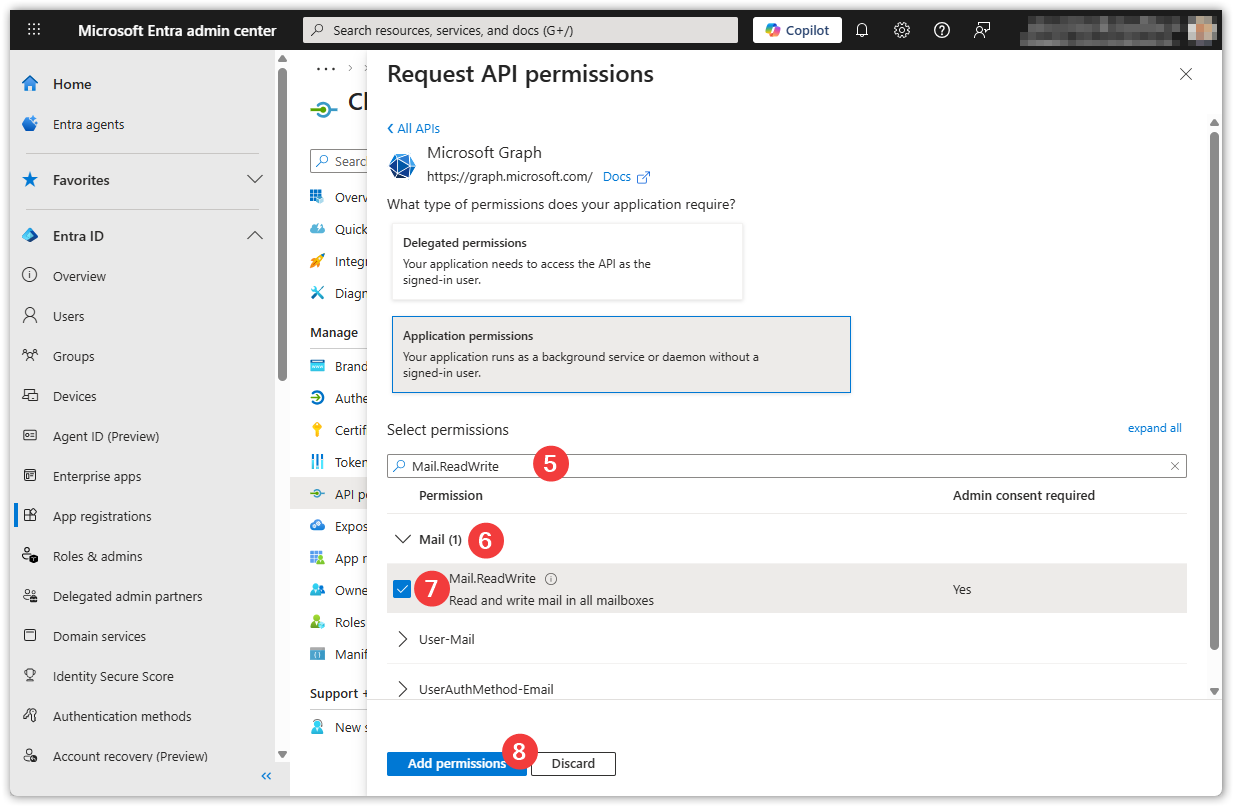
Task: Expand the UserAuthMethod-Email permission group
Action: point(403,689)
